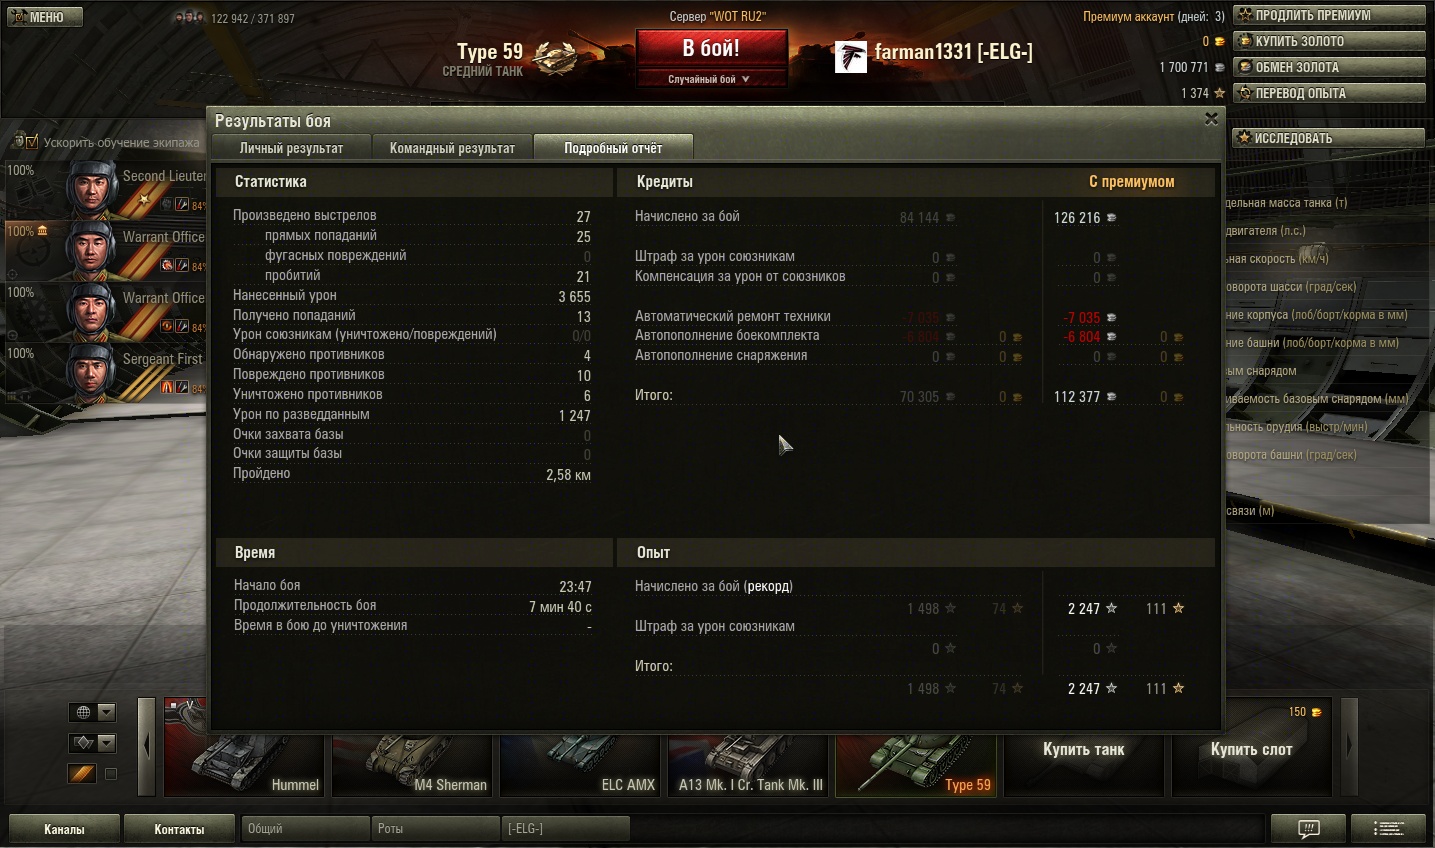This screenshot has width=1435, height=848.
Task: Open the random battle mode dropdown
Action: (710, 79)
